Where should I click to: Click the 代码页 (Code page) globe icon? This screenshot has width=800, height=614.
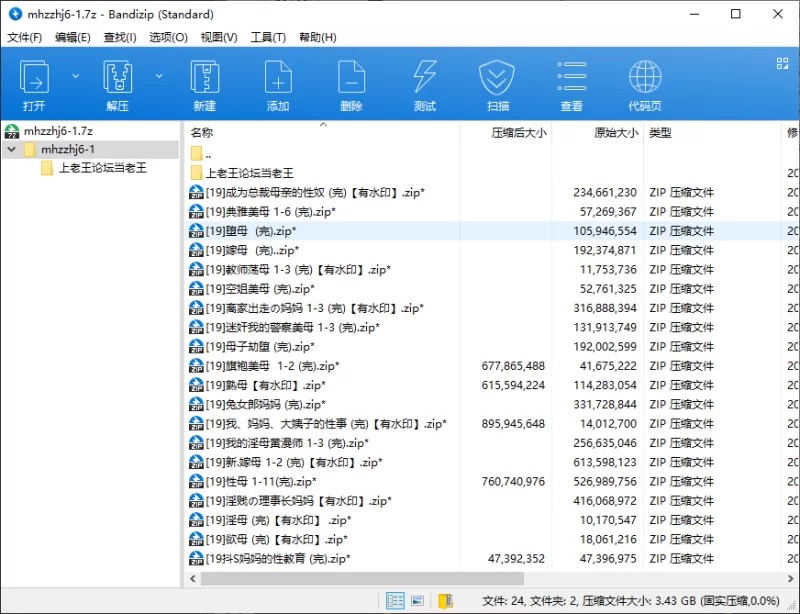644,85
